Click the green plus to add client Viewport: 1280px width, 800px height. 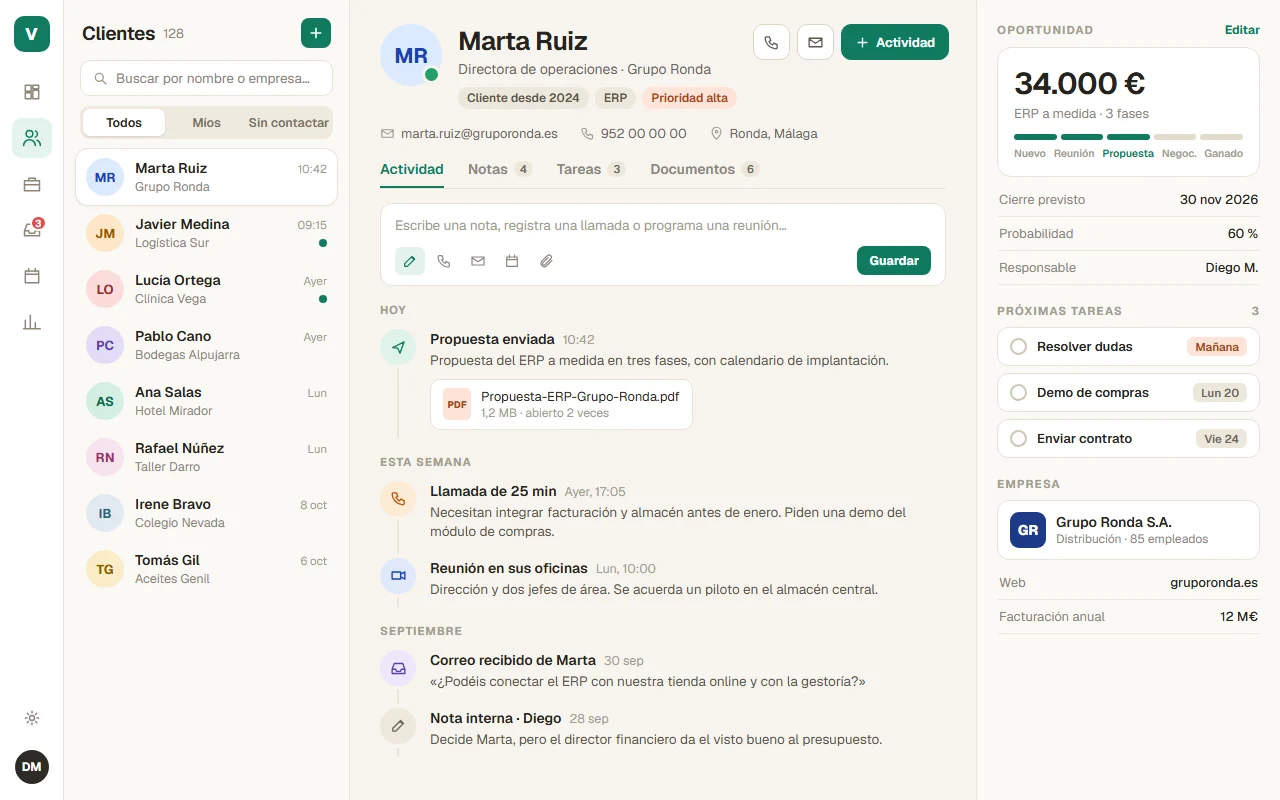pyautogui.click(x=316, y=33)
